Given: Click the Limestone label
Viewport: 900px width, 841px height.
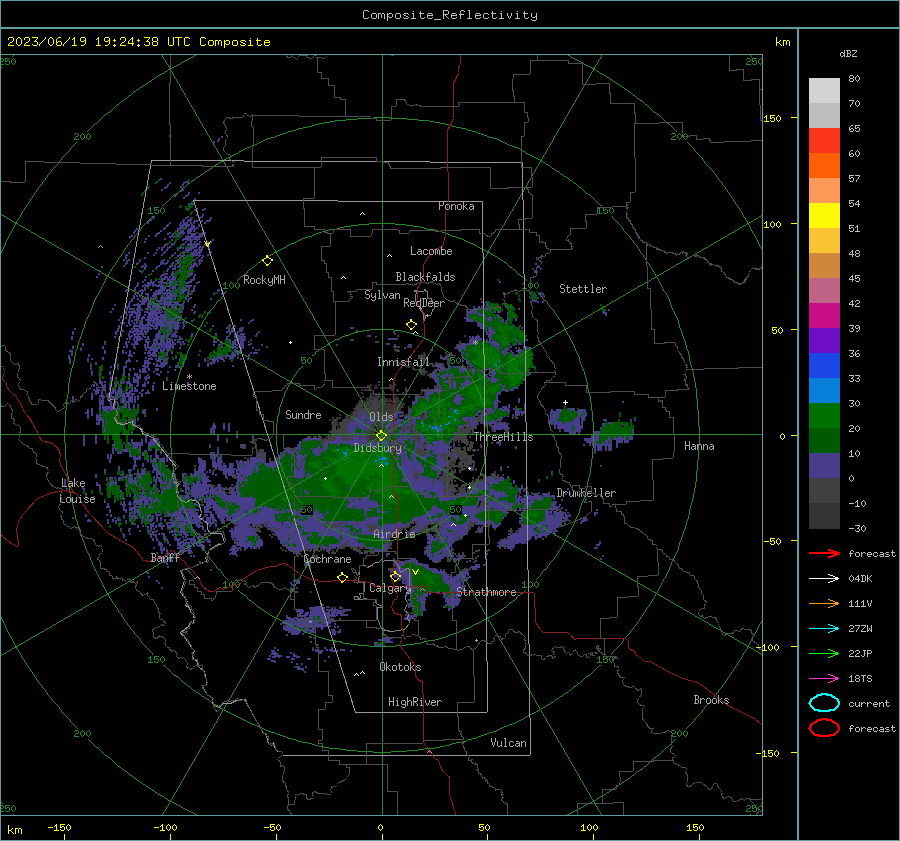Looking at the screenshot, I should coord(189,386).
